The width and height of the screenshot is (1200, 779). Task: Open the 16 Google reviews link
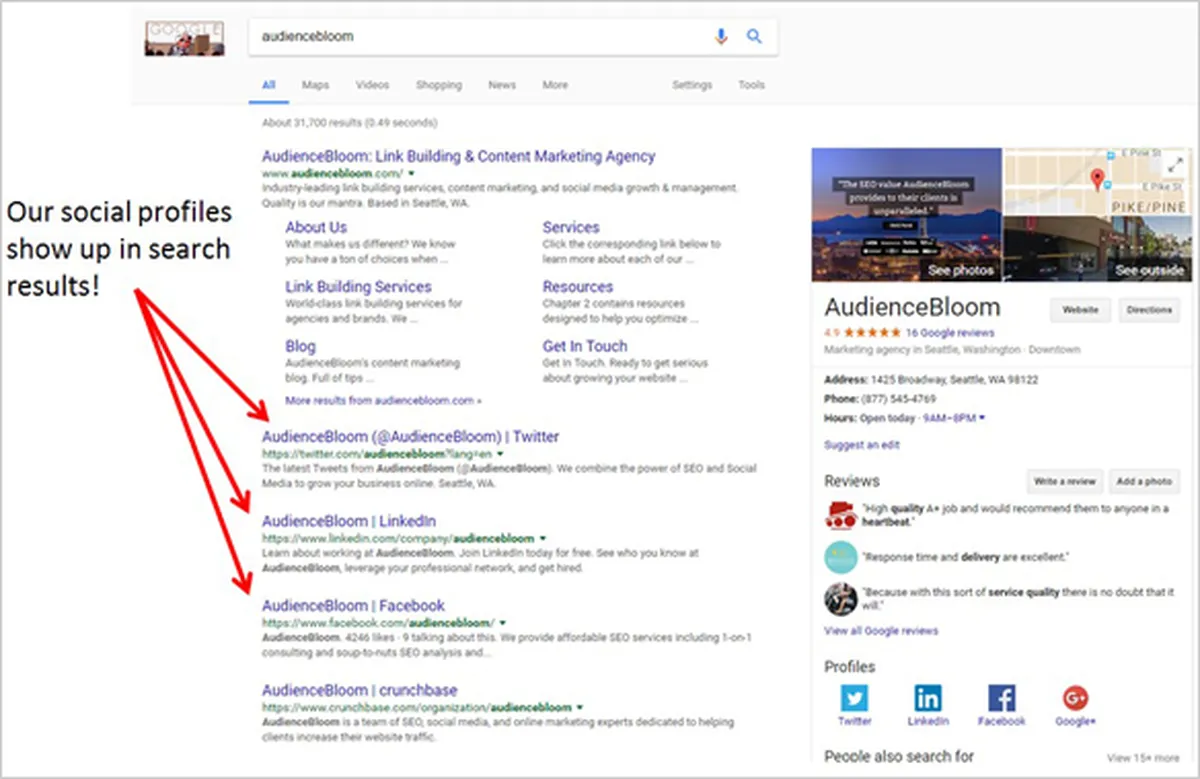950,332
